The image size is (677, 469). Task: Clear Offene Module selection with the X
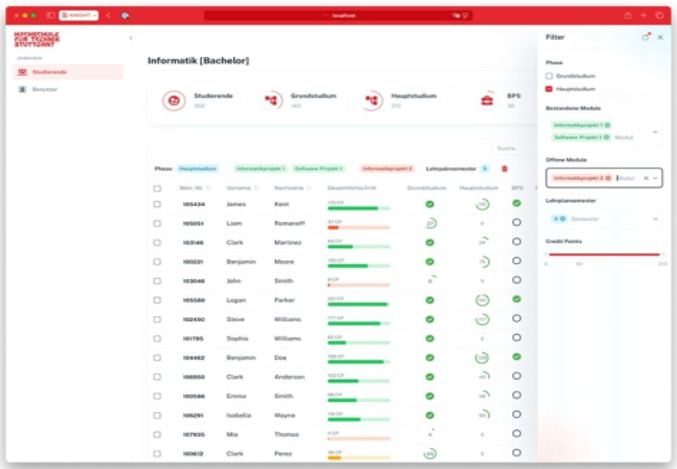pos(646,178)
